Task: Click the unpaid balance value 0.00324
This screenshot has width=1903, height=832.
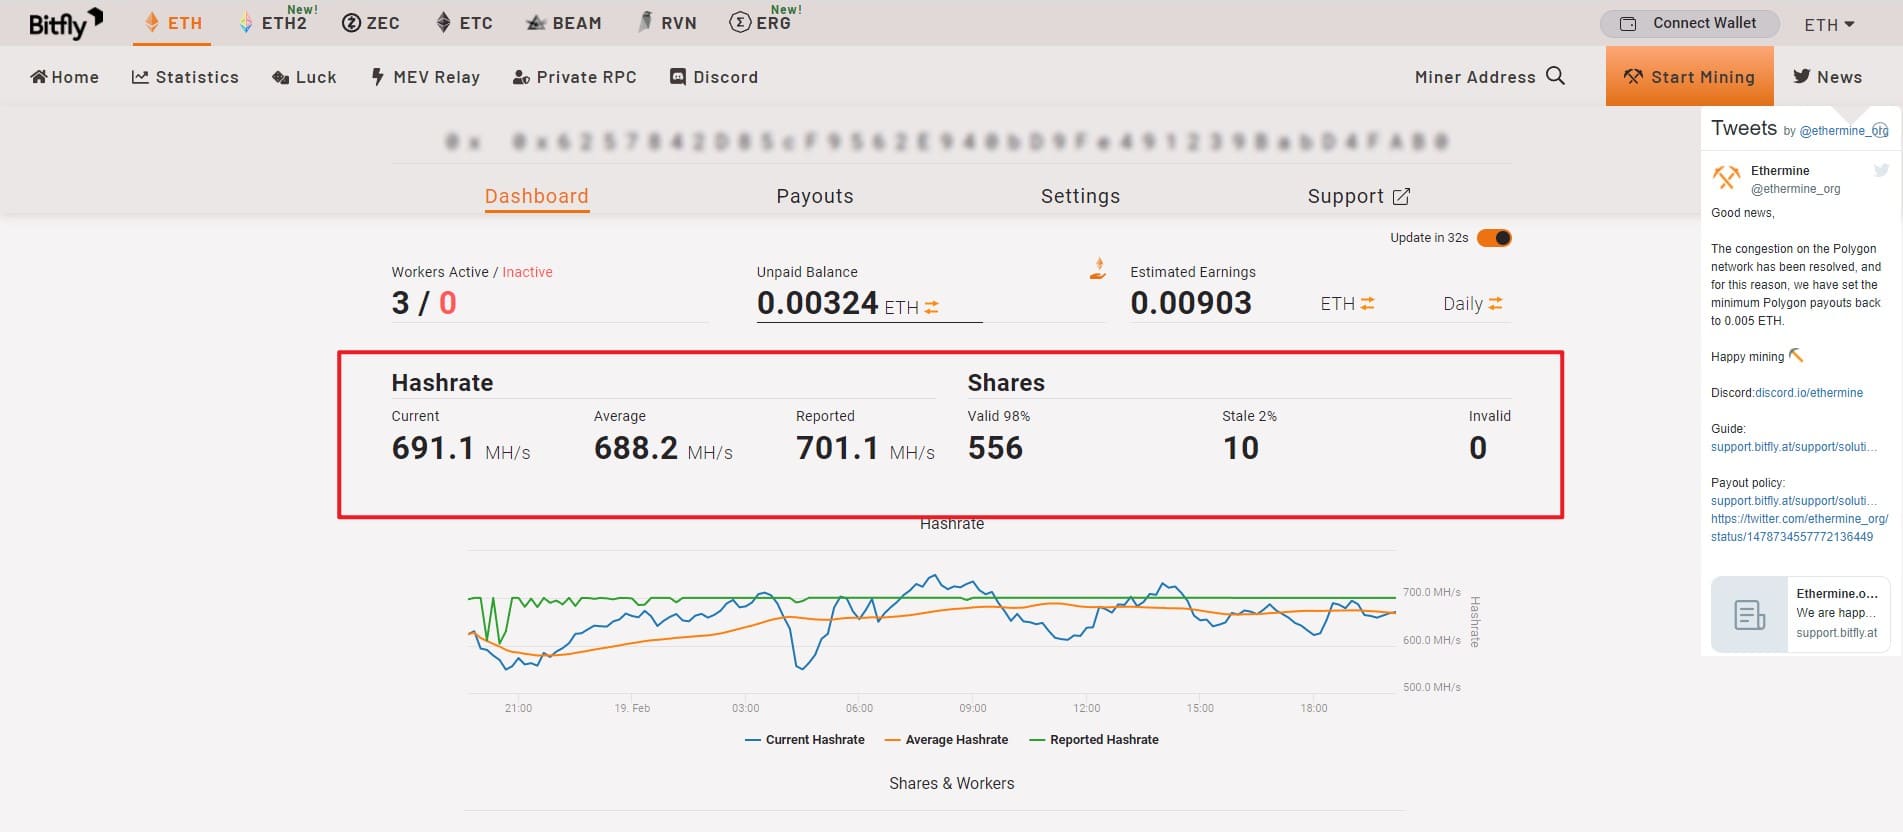Action: click(817, 303)
